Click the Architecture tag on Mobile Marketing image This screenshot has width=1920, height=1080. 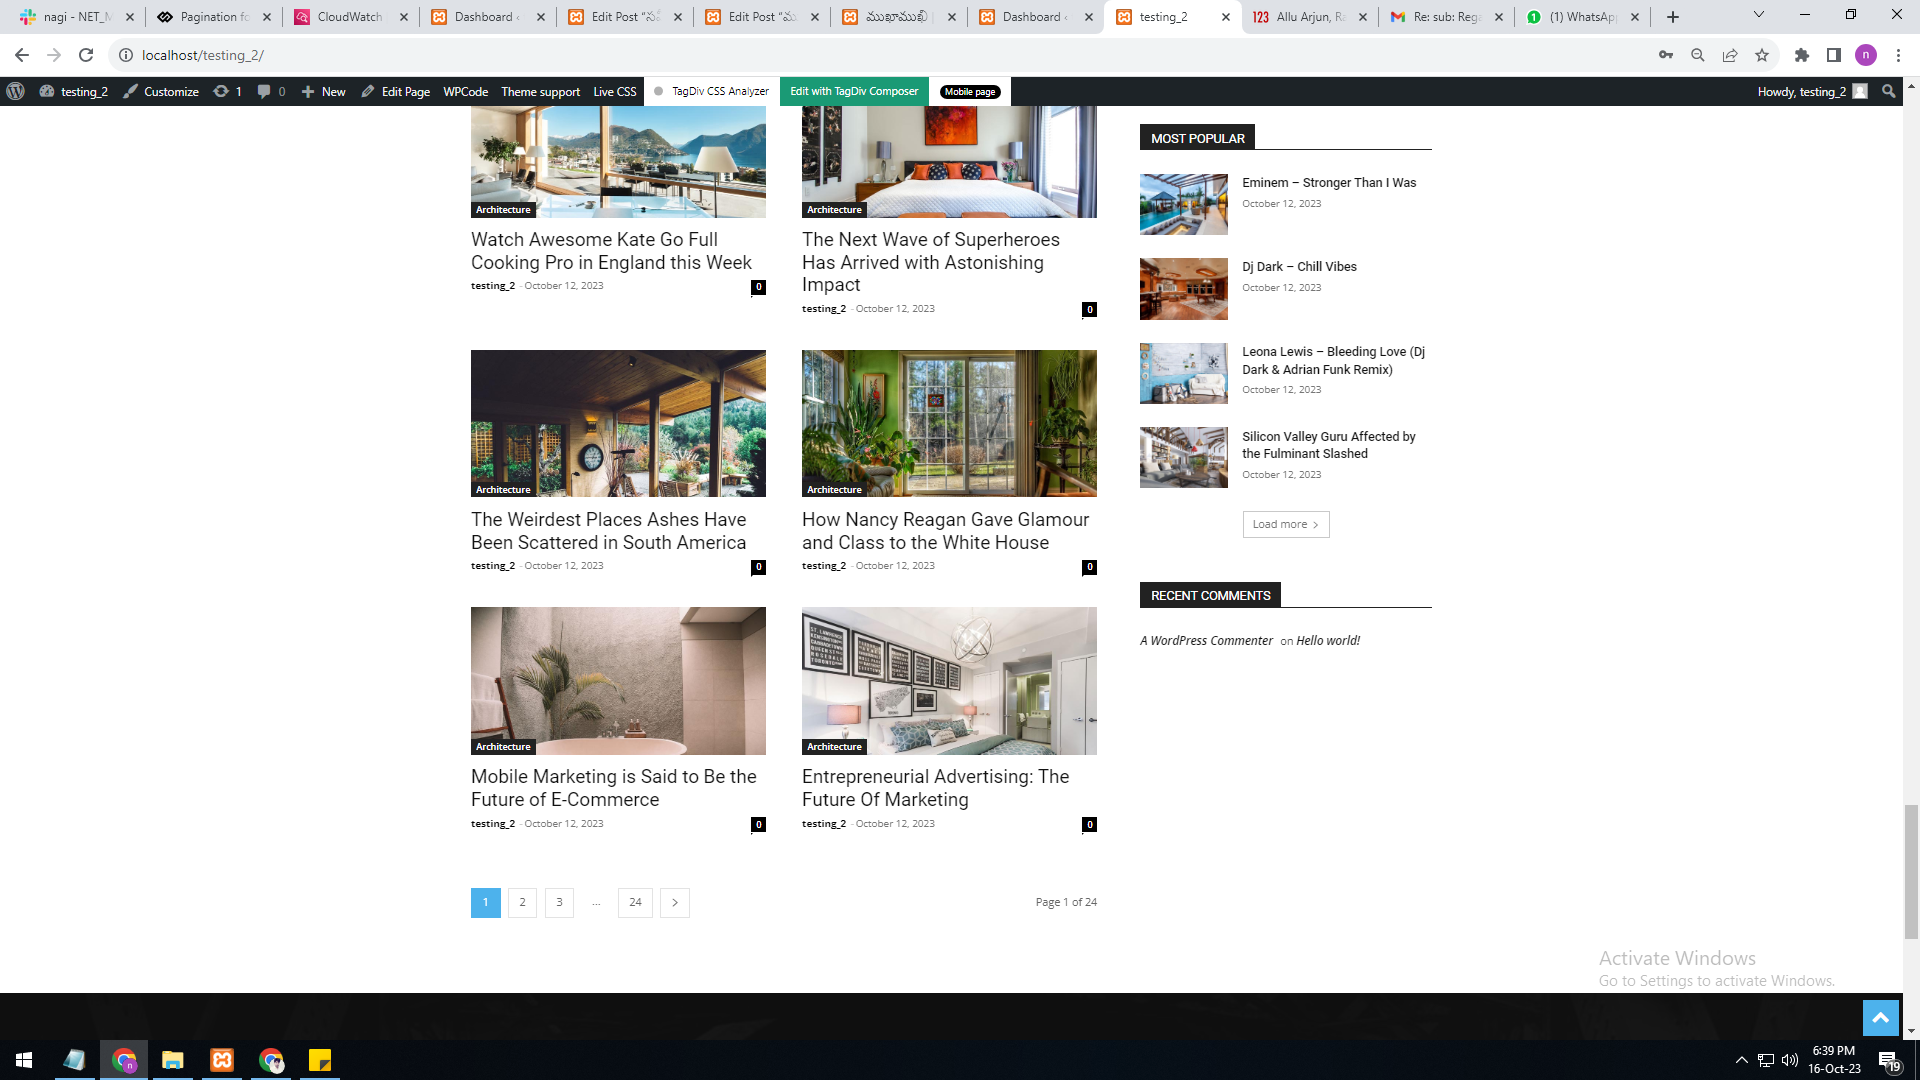[x=503, y=747]
